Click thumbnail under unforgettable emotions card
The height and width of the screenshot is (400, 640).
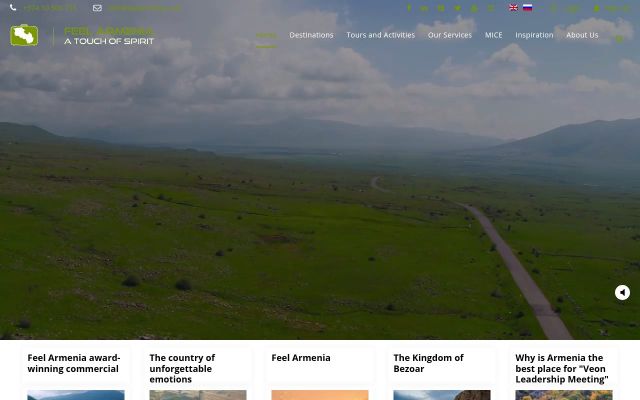point(198,395)
